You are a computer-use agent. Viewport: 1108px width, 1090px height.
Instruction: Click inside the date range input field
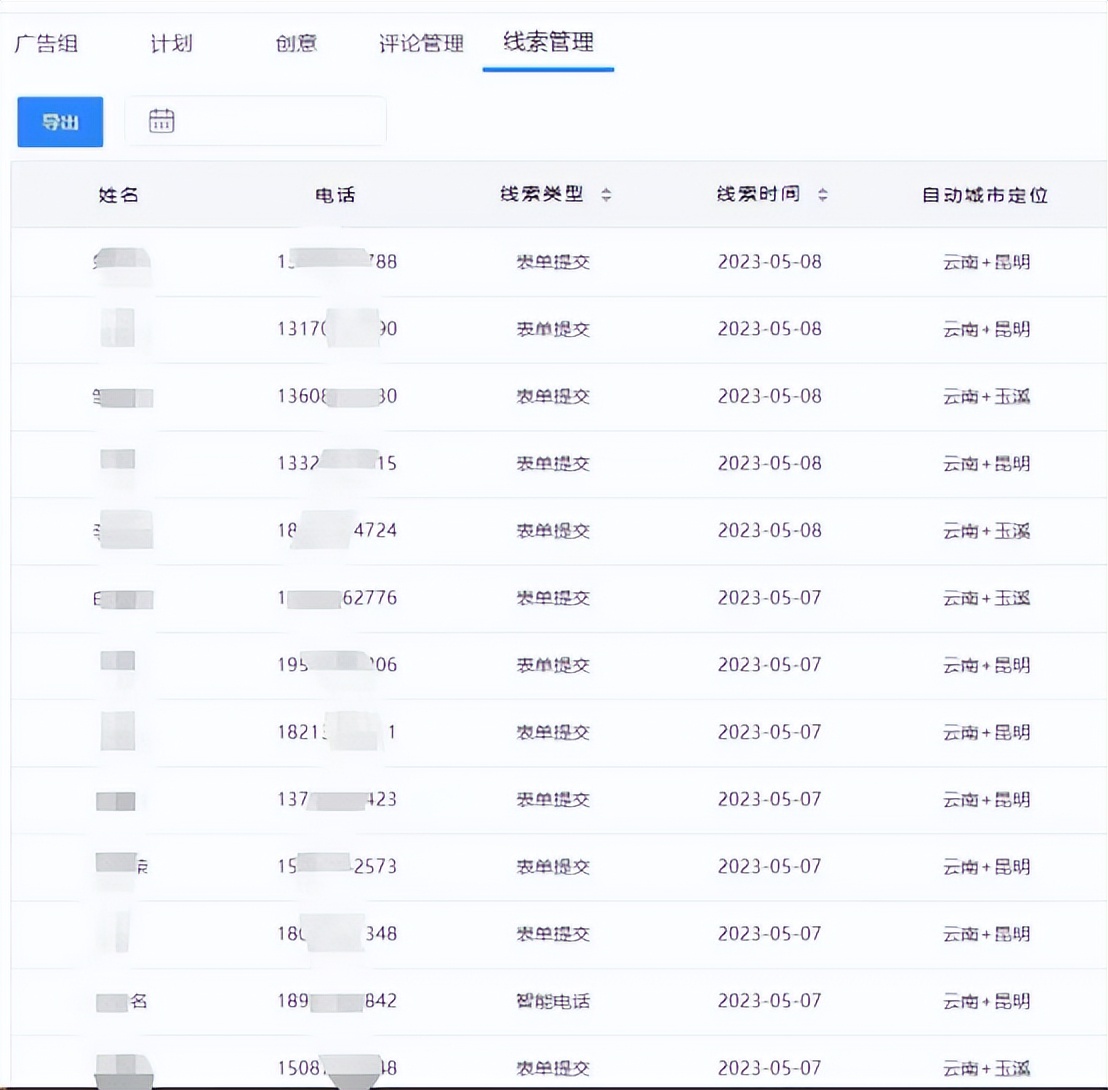(270, 121)
